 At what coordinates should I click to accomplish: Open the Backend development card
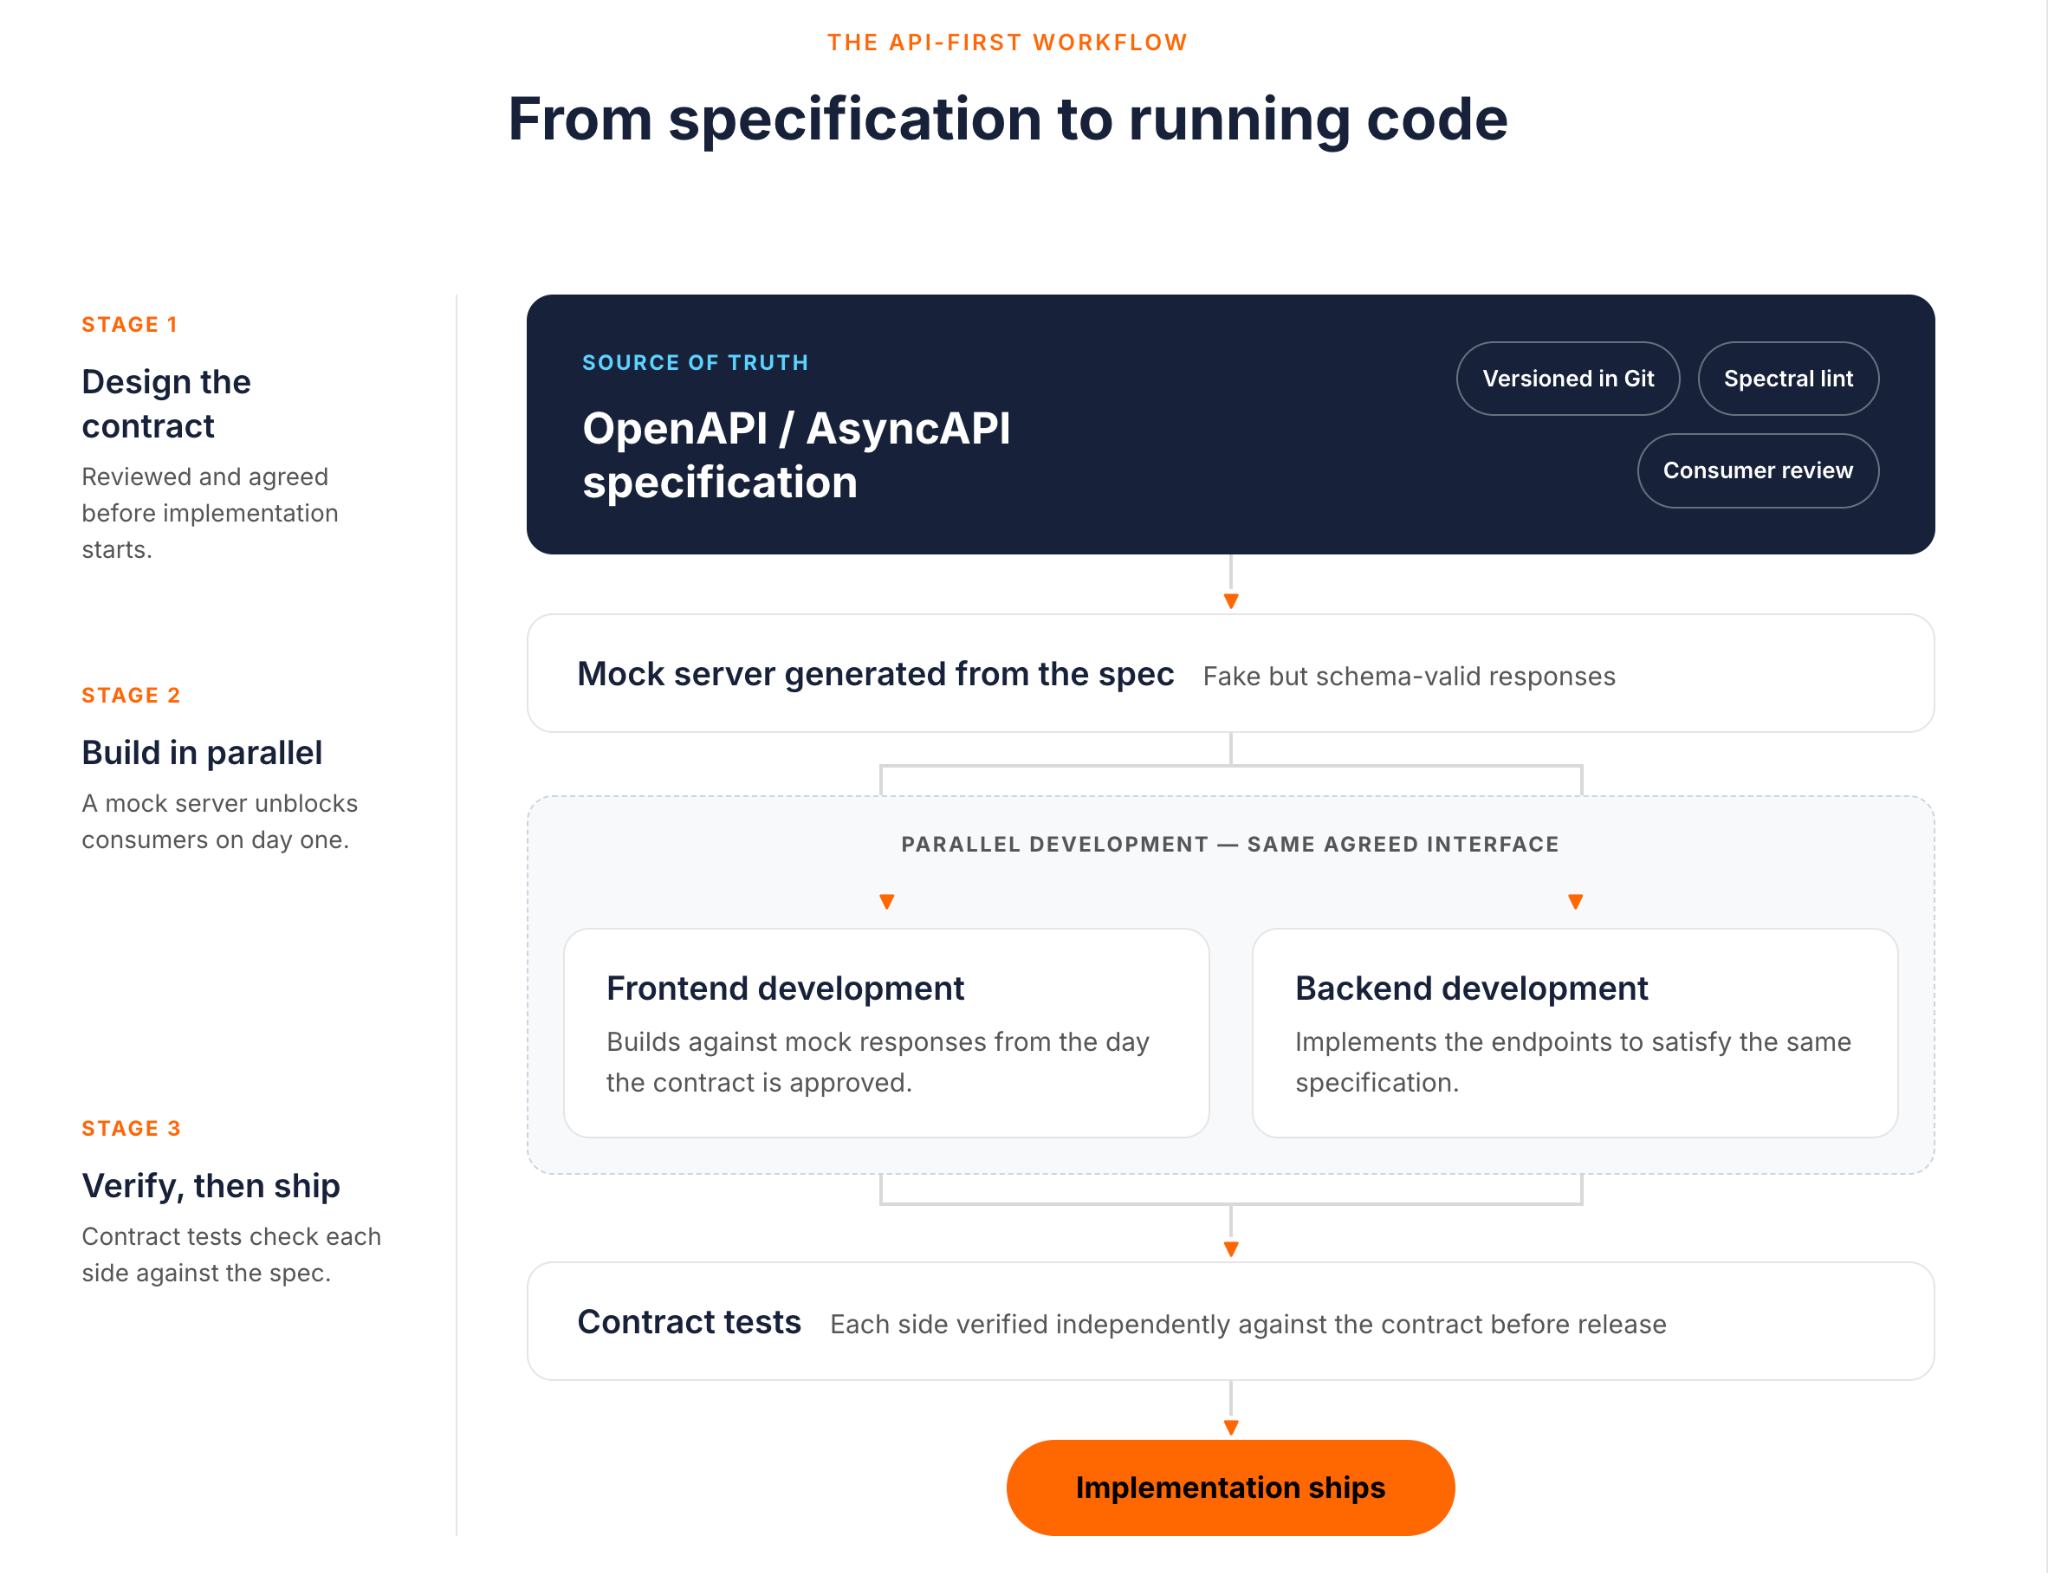1575,1032
